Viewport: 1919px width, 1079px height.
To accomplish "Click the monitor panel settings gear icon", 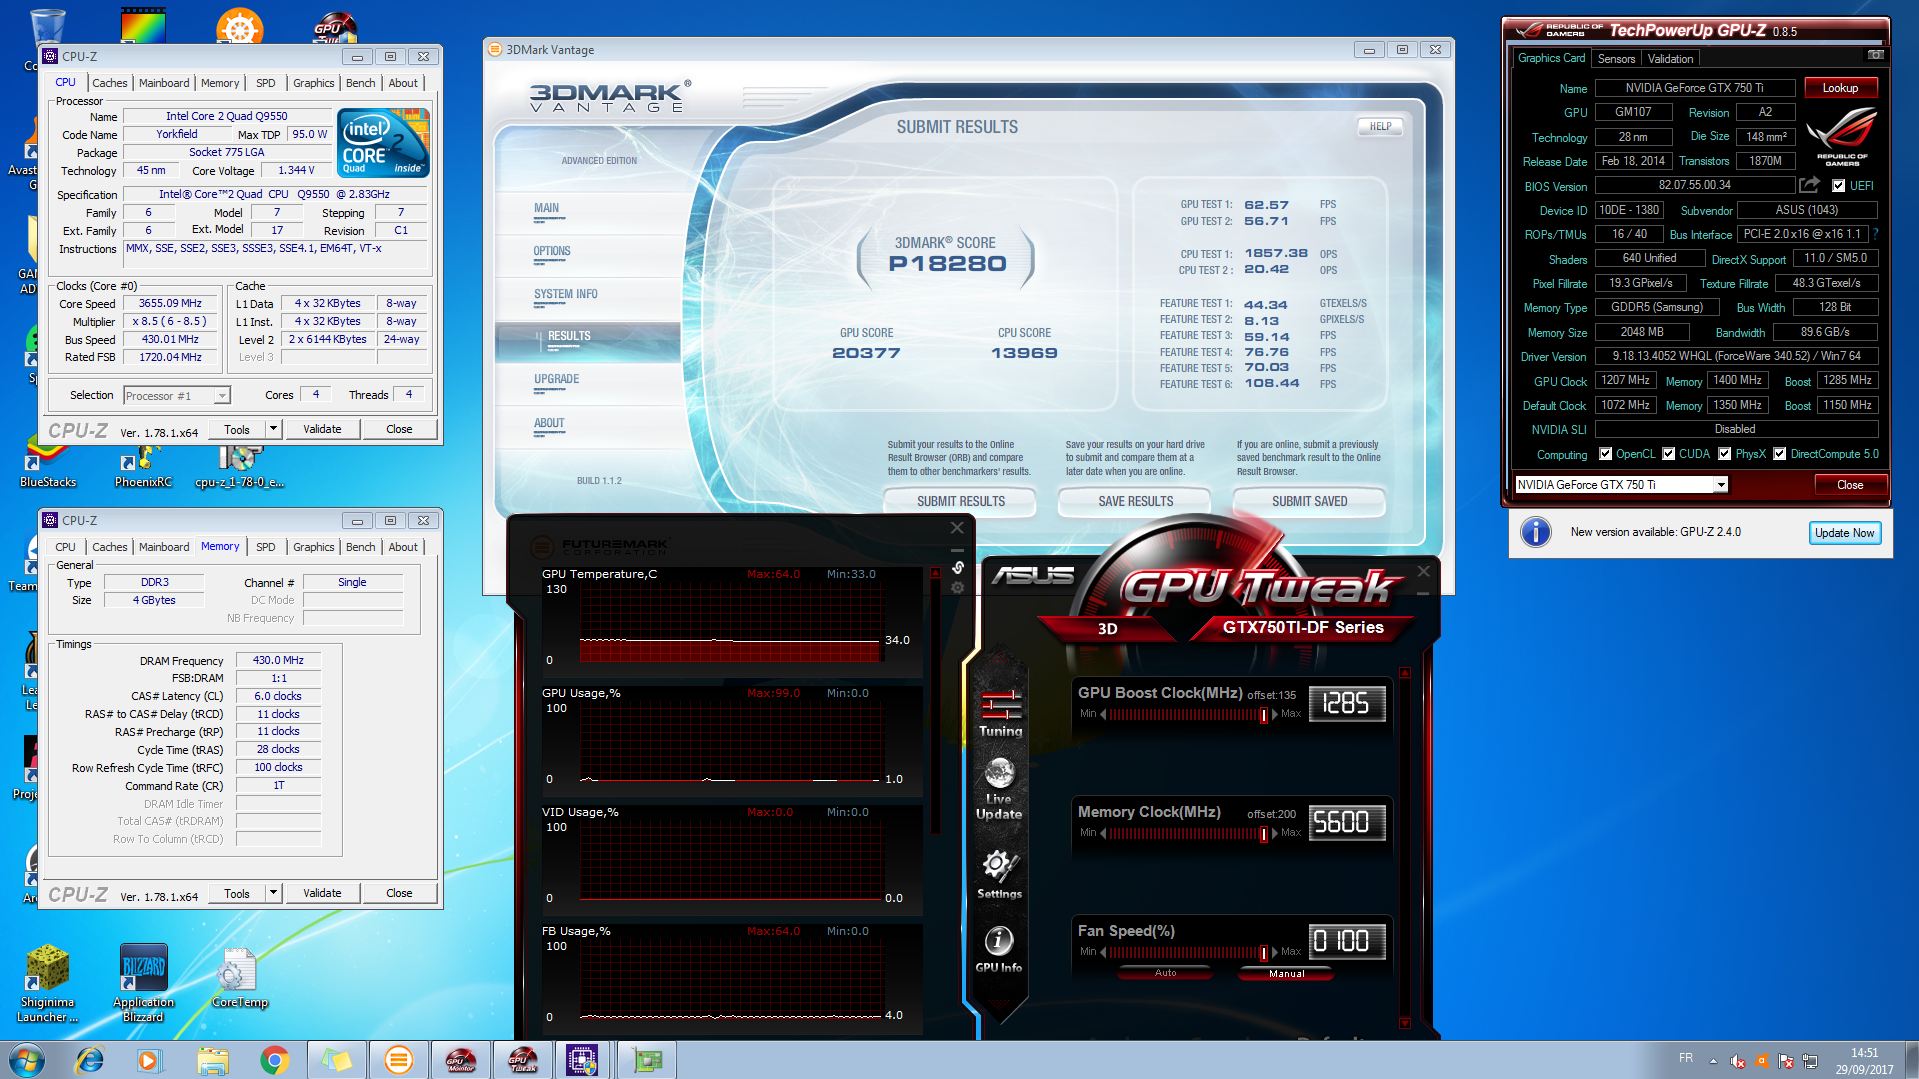I will [x=957, y=588].
